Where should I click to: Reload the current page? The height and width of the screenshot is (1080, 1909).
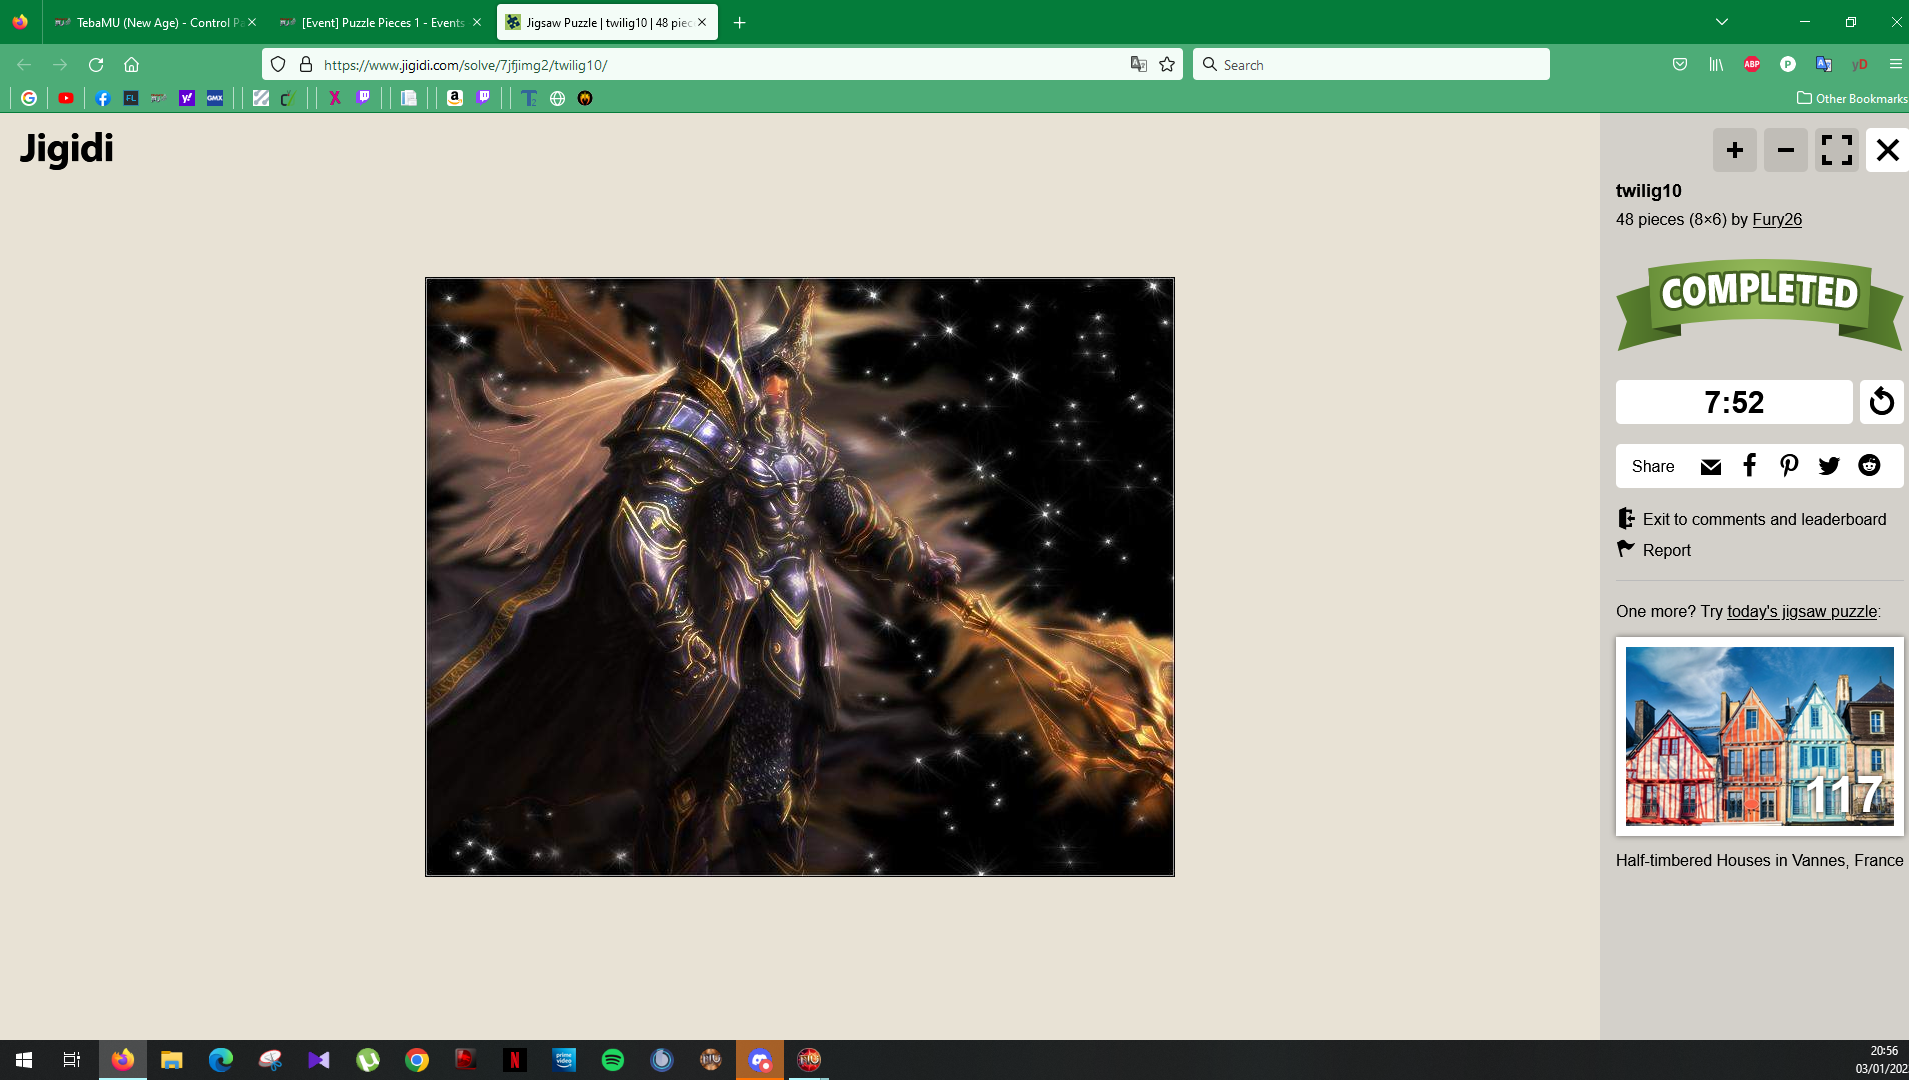click(x=96, y=64)
